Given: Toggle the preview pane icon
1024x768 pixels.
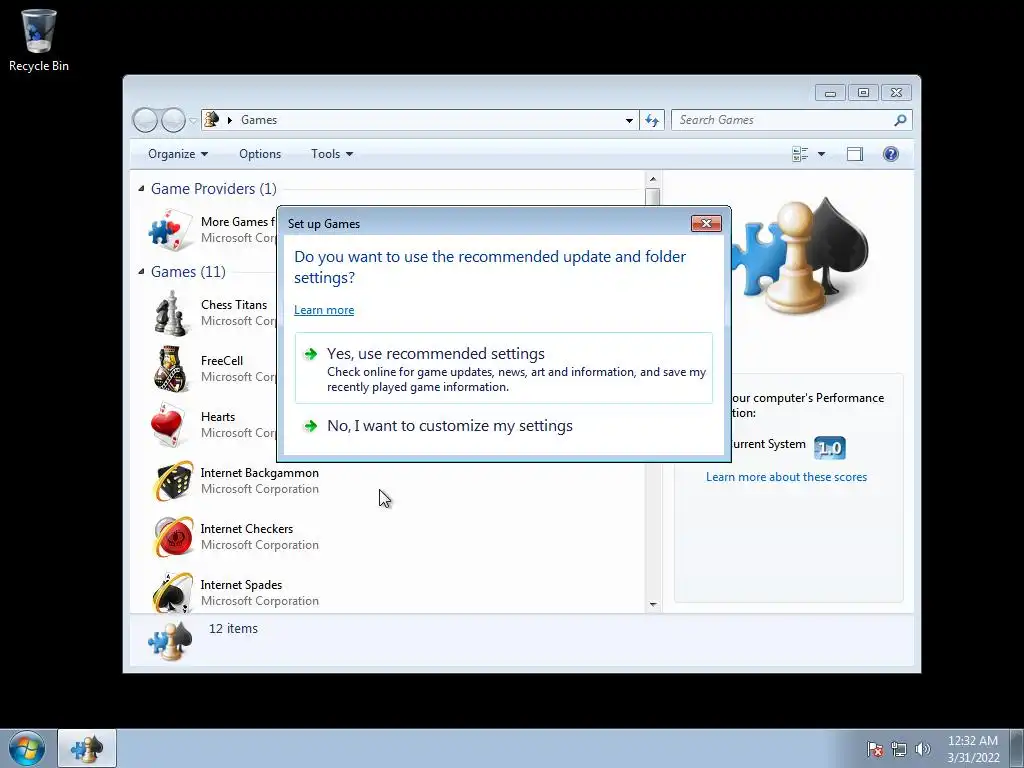Looking at the screenshot, I should coord(854,154).
